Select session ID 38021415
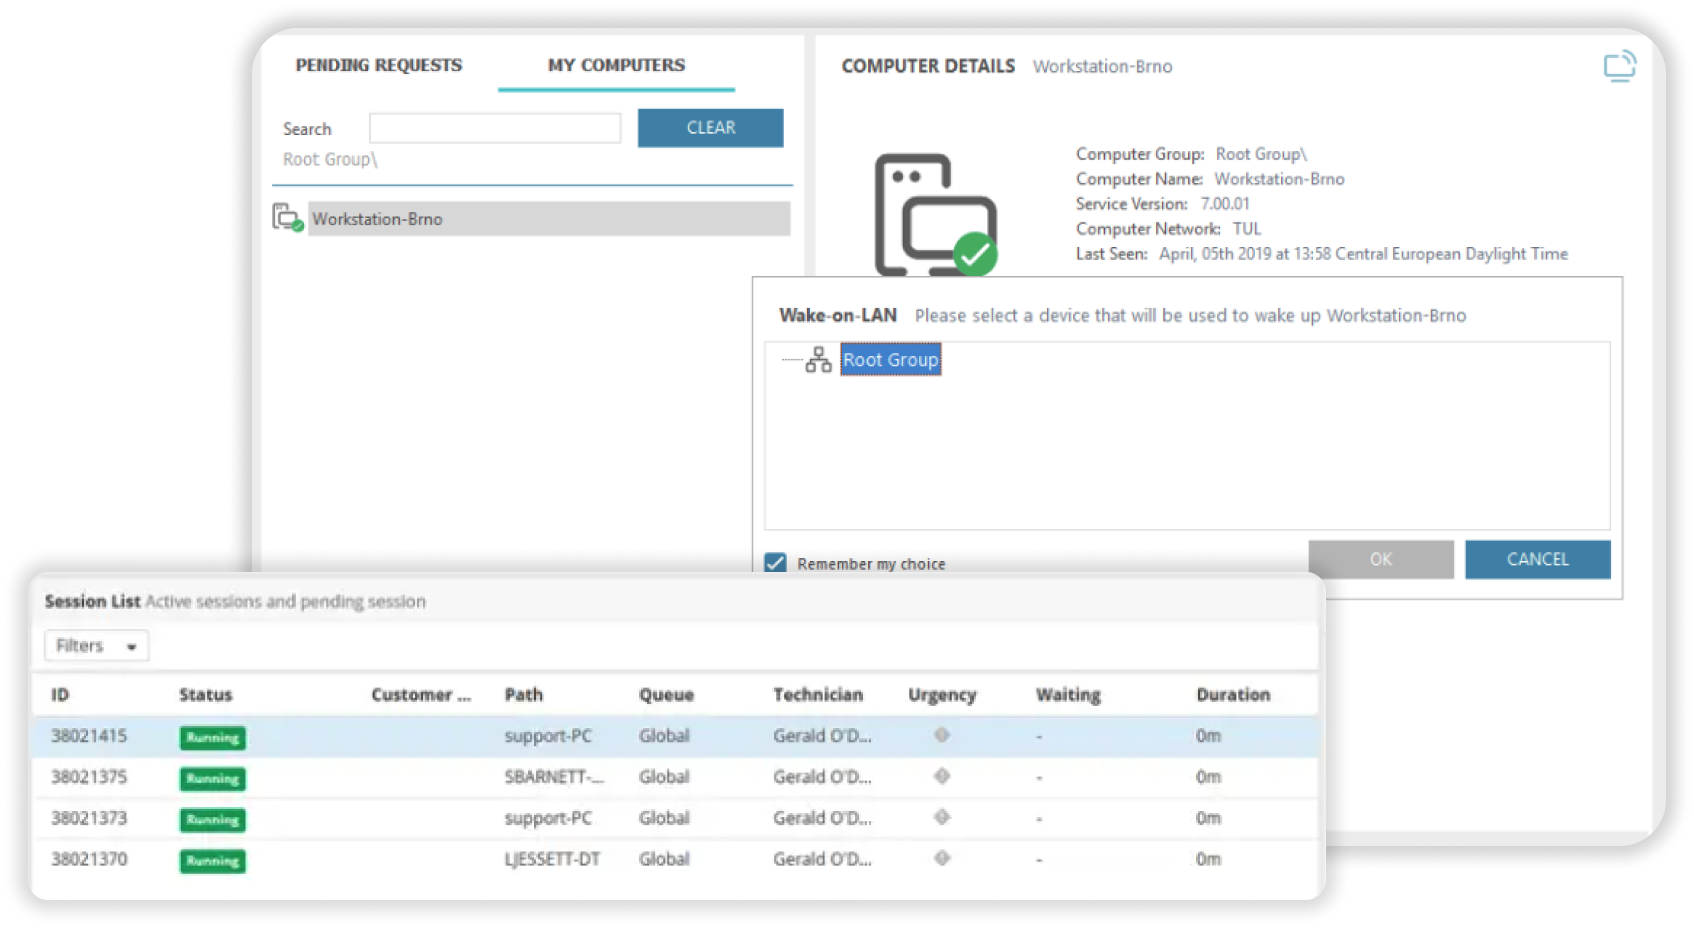This screenshot has height=928, width=1694. pos(89,736)
